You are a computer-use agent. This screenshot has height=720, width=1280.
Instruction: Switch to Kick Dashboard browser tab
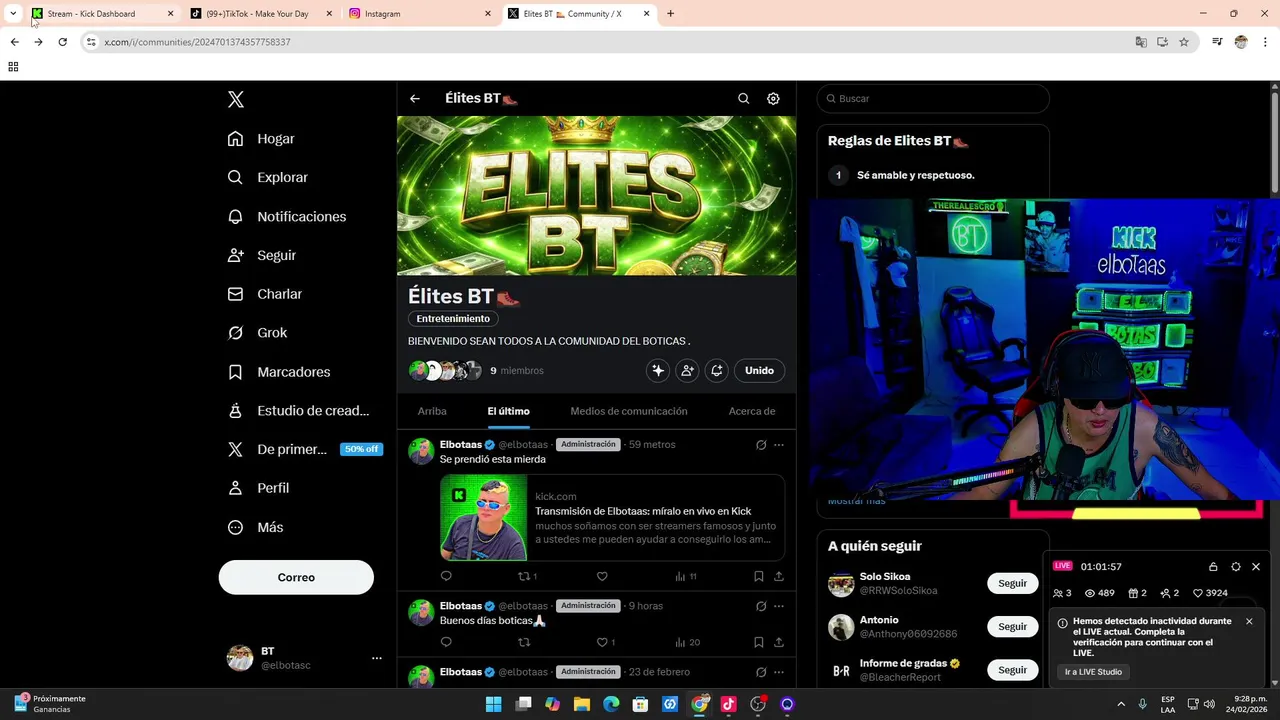(x=103, y=14)
